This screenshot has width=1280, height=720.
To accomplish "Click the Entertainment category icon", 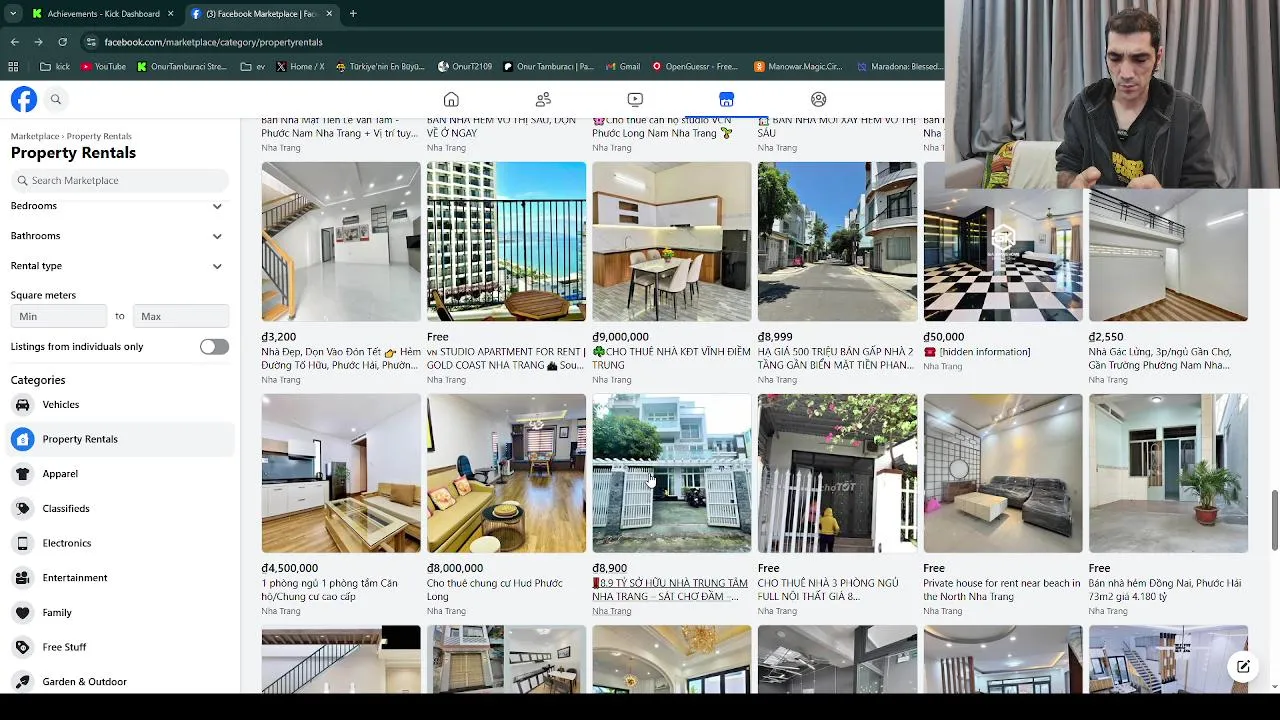I will coord(22,578).
